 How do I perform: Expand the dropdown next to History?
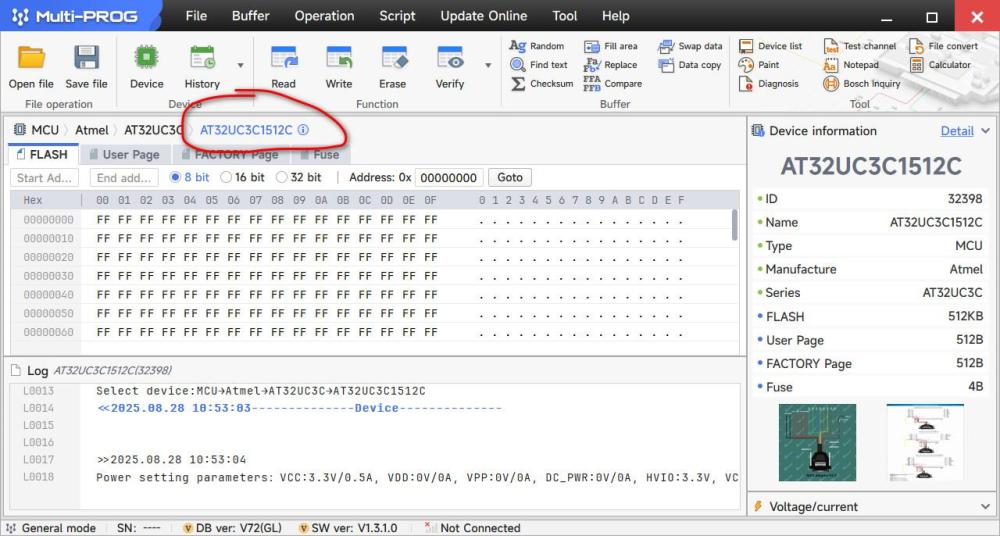[240, 64]
